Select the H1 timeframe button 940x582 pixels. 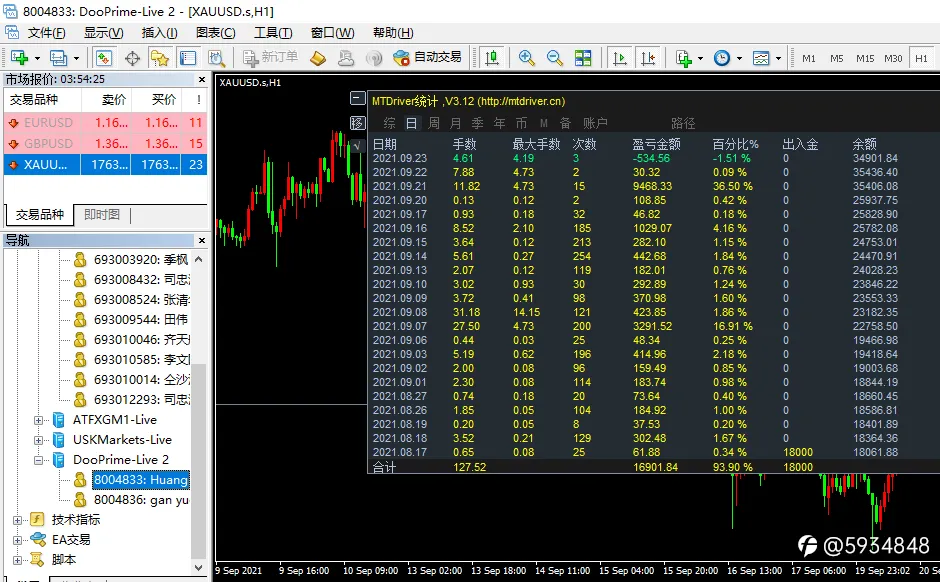click(x=921, y=58)
